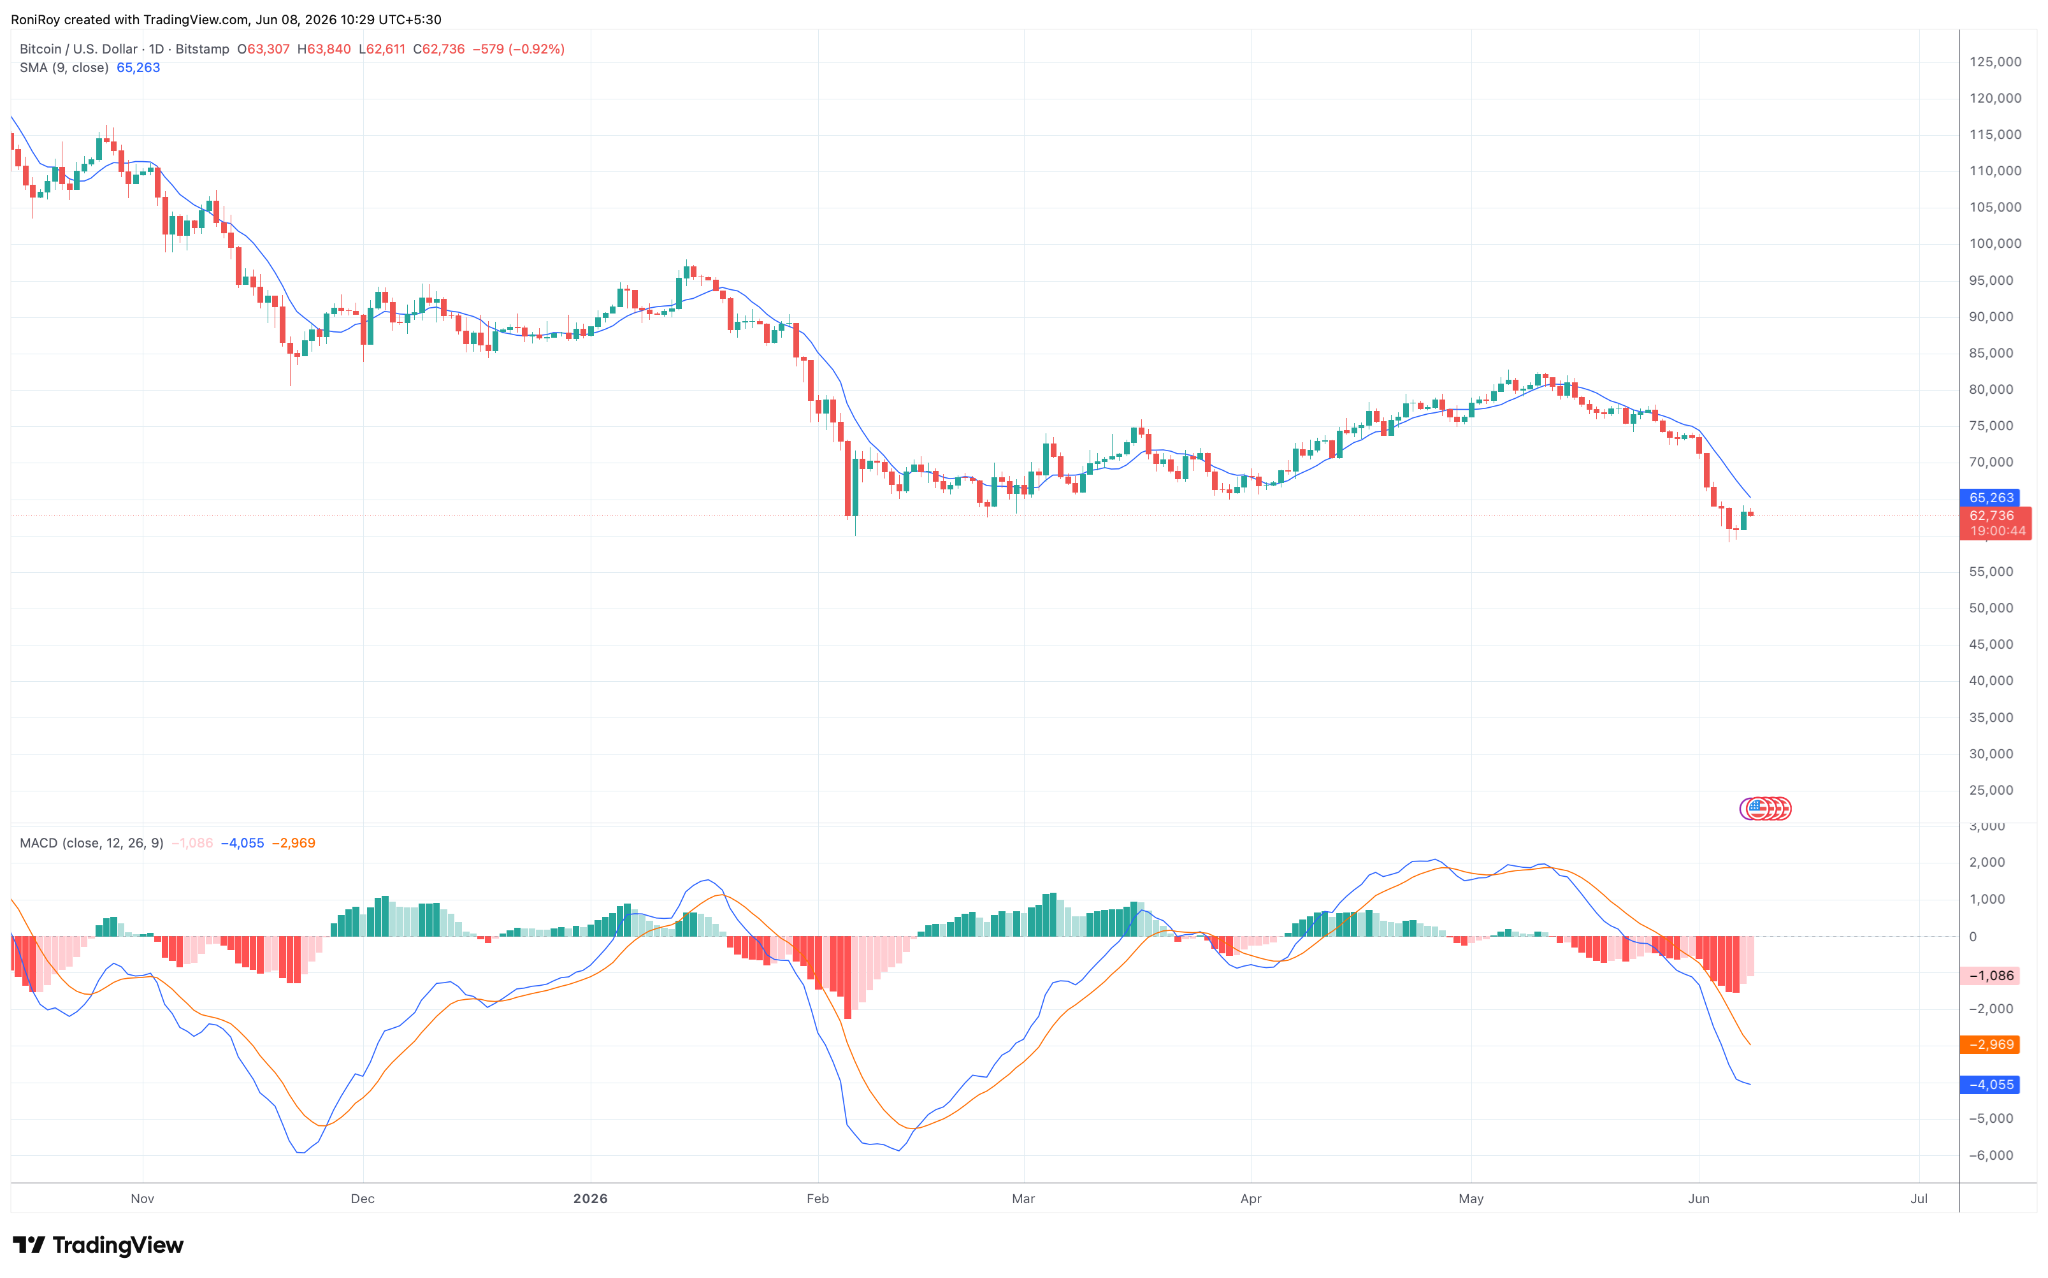Click the 125,000 price axis label

tap(1995, 62)
